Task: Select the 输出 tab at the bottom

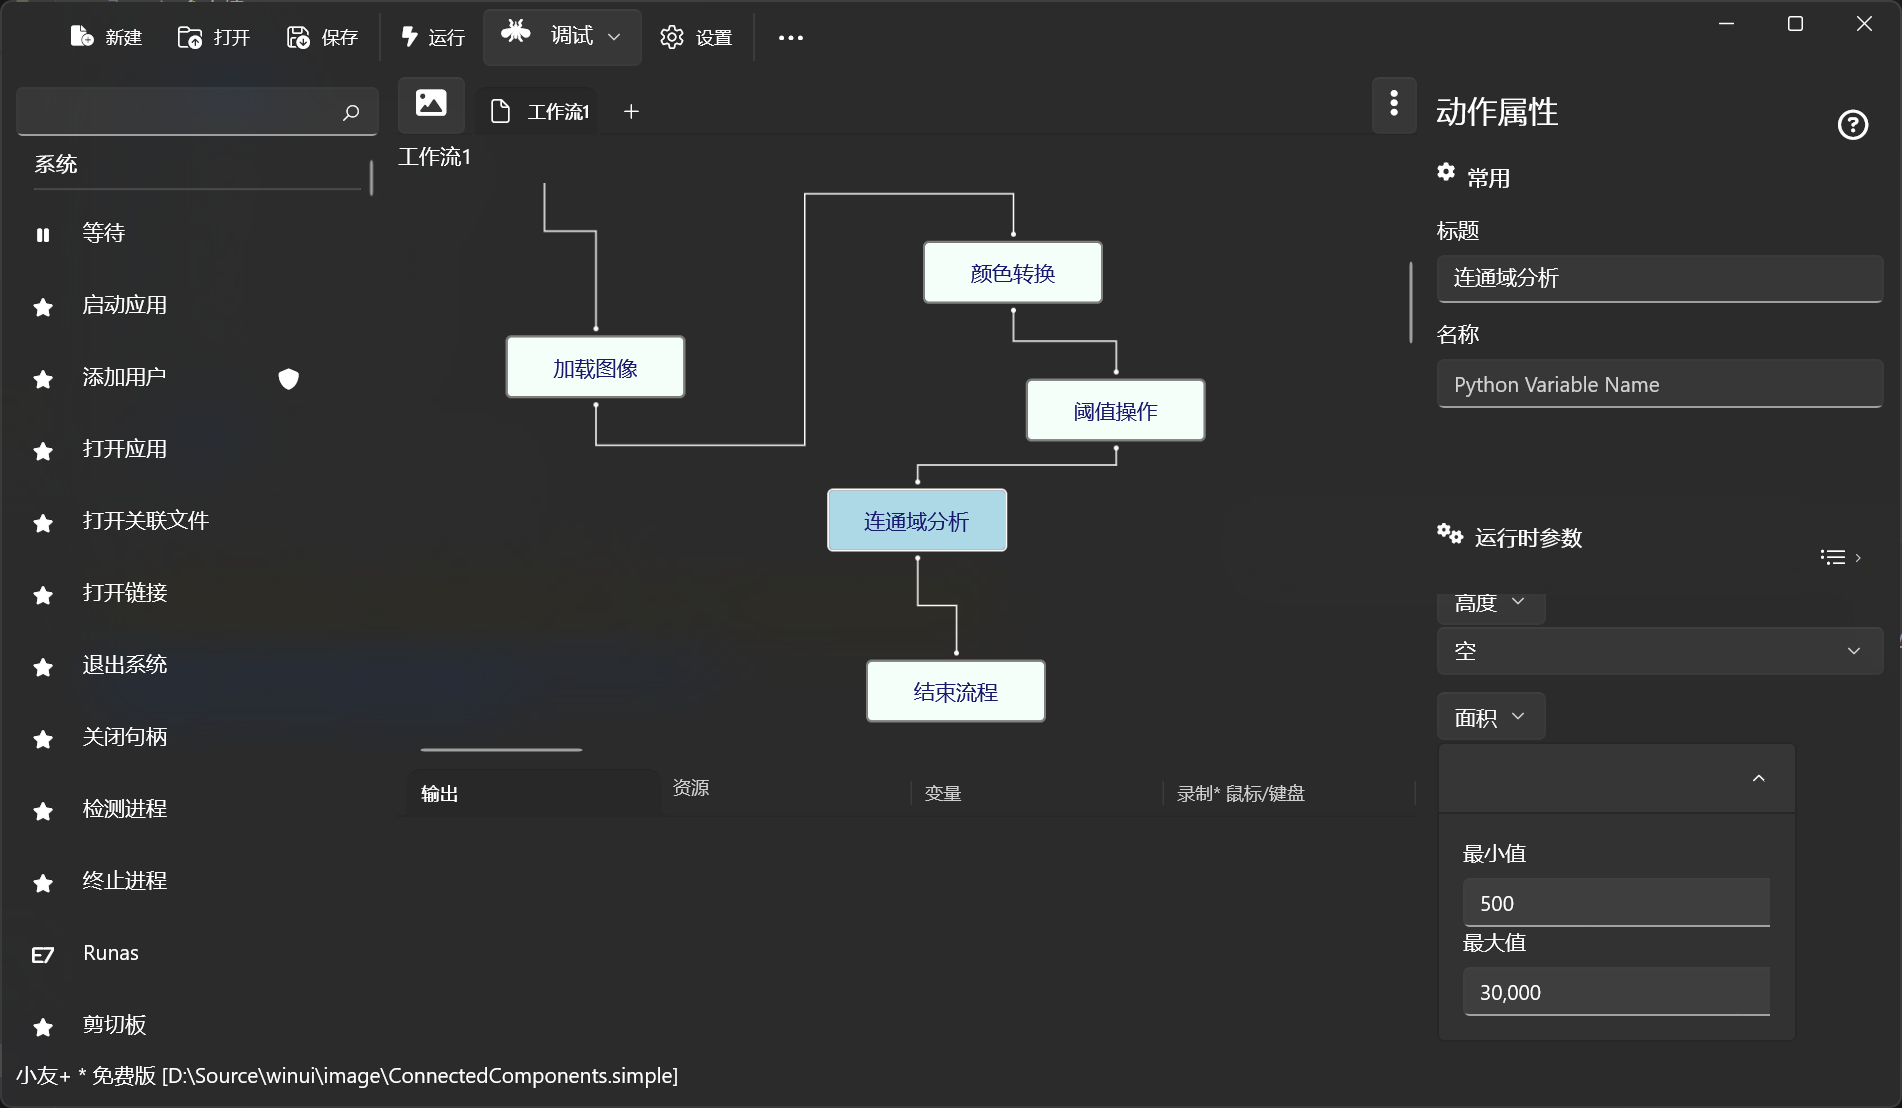Action: pyautogui.click(x=439, y=793)
